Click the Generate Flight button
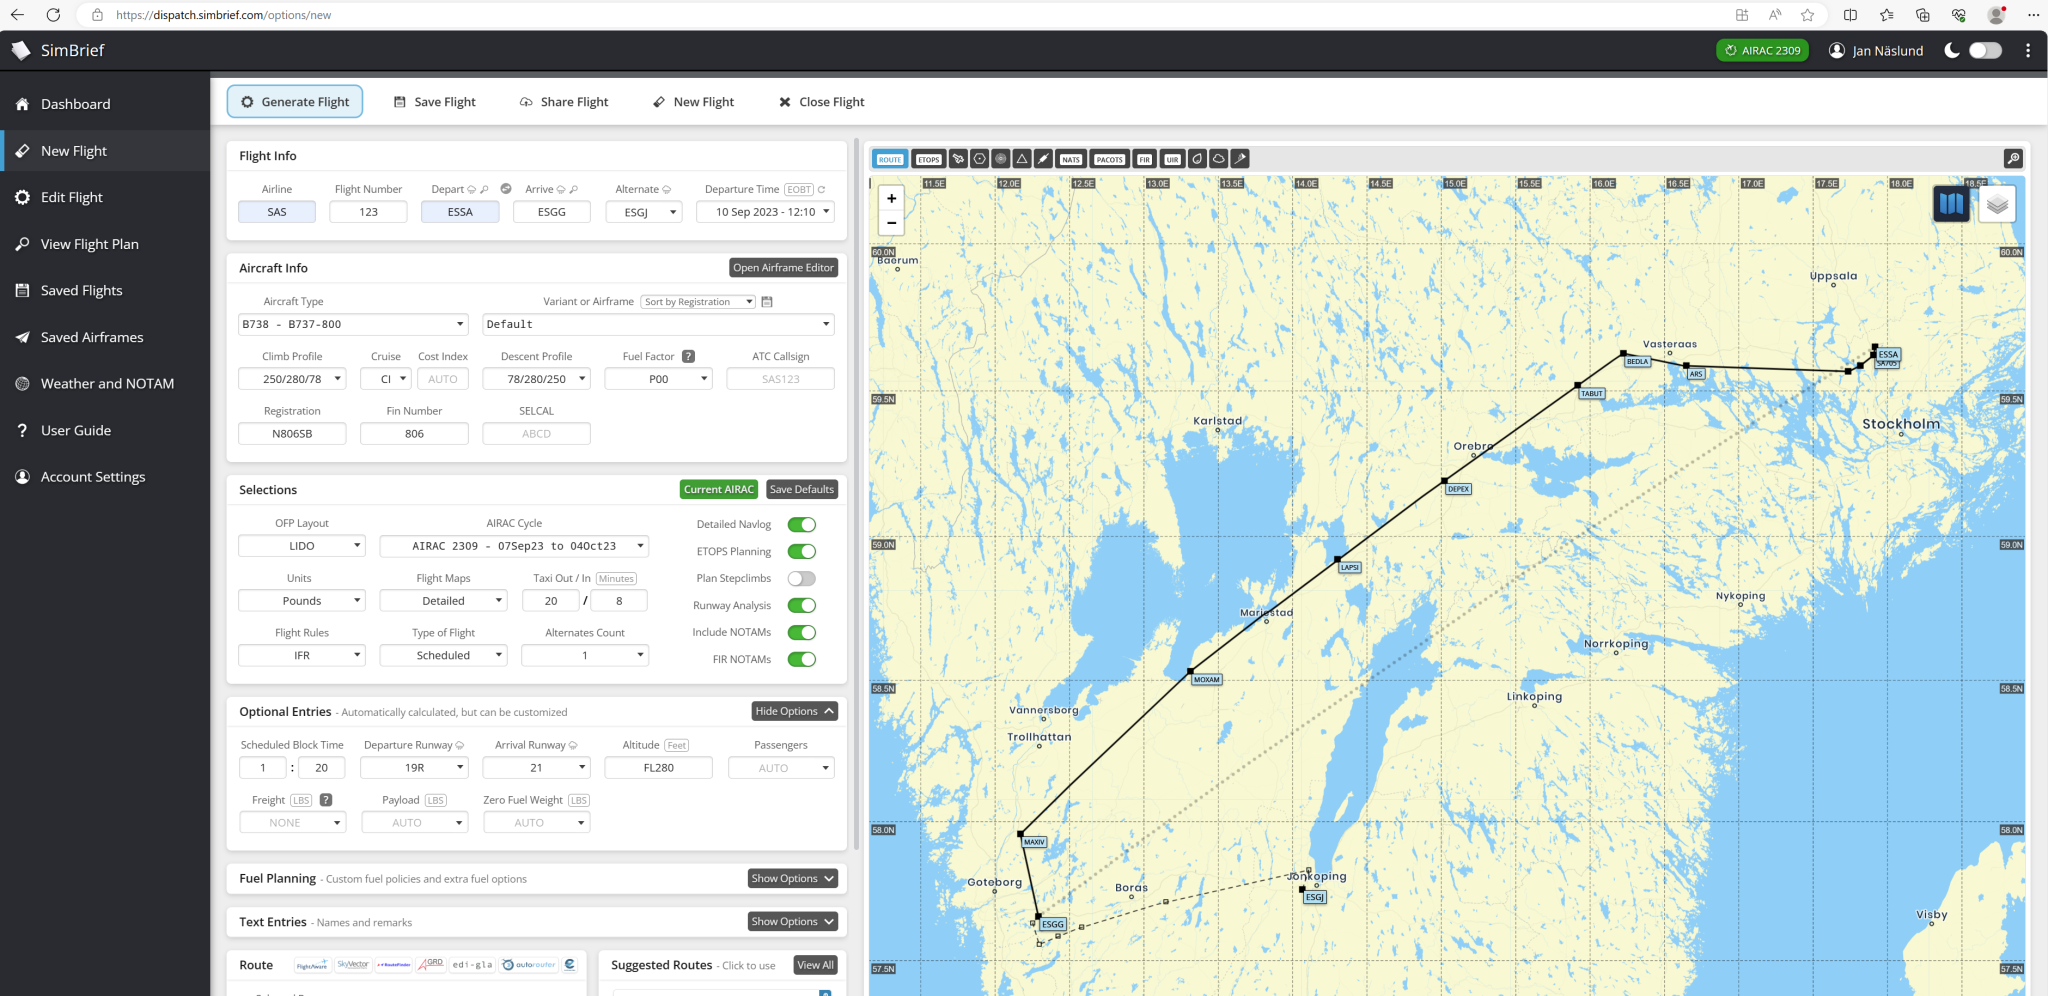Screen dimensions: 2048x996 click(294, 101)
